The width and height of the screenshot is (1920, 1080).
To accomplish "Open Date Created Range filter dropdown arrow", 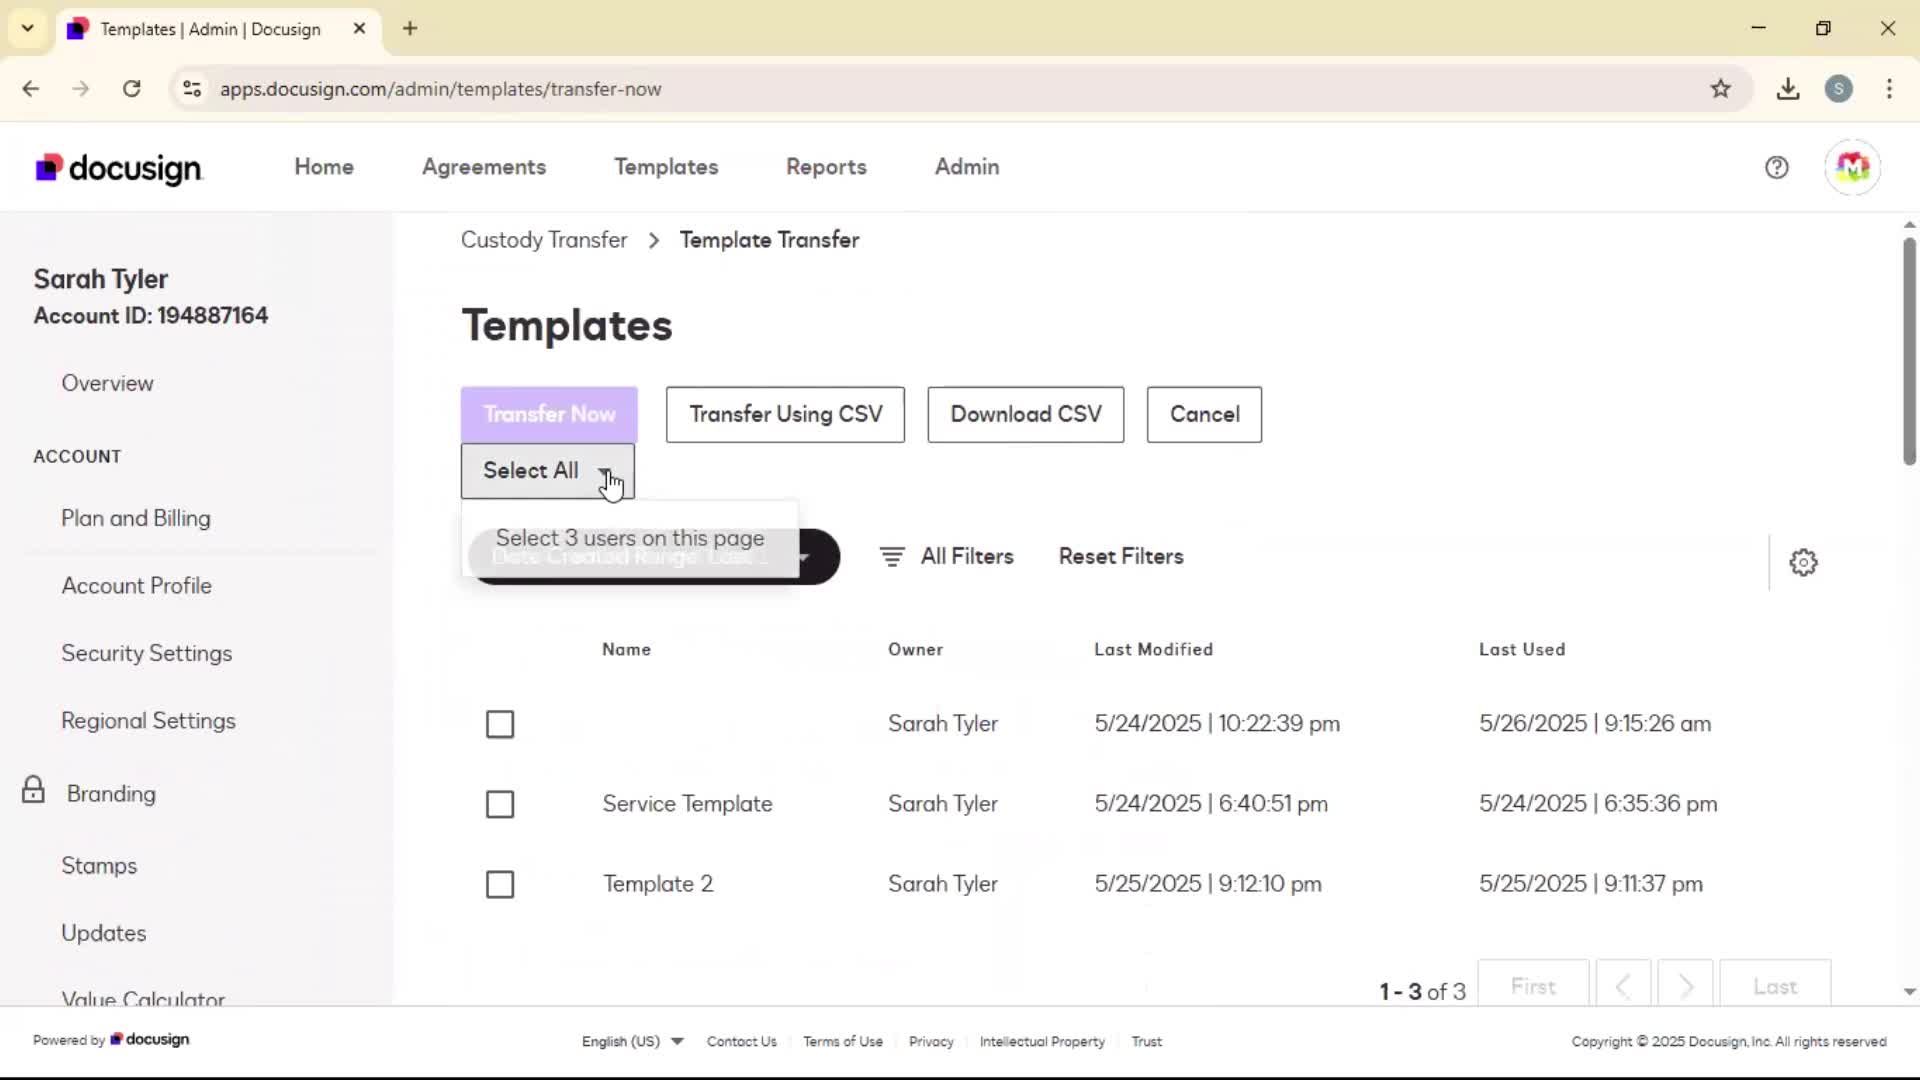I will pyautogui.click(x=804, y=558).
